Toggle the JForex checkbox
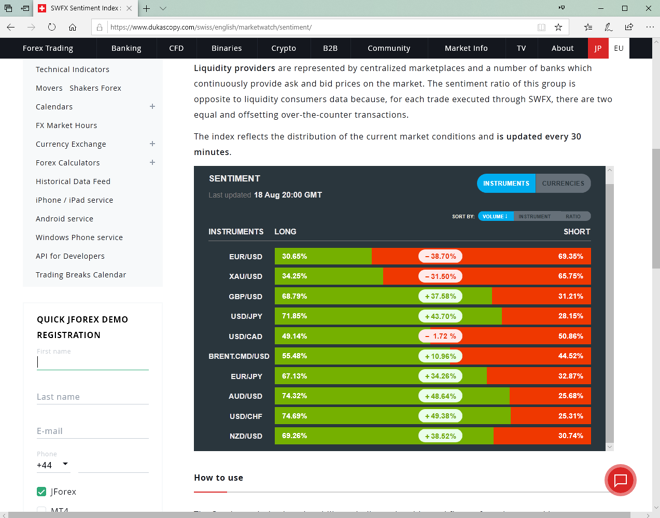This screenshot has height=518, width=660. coord(41,491)
